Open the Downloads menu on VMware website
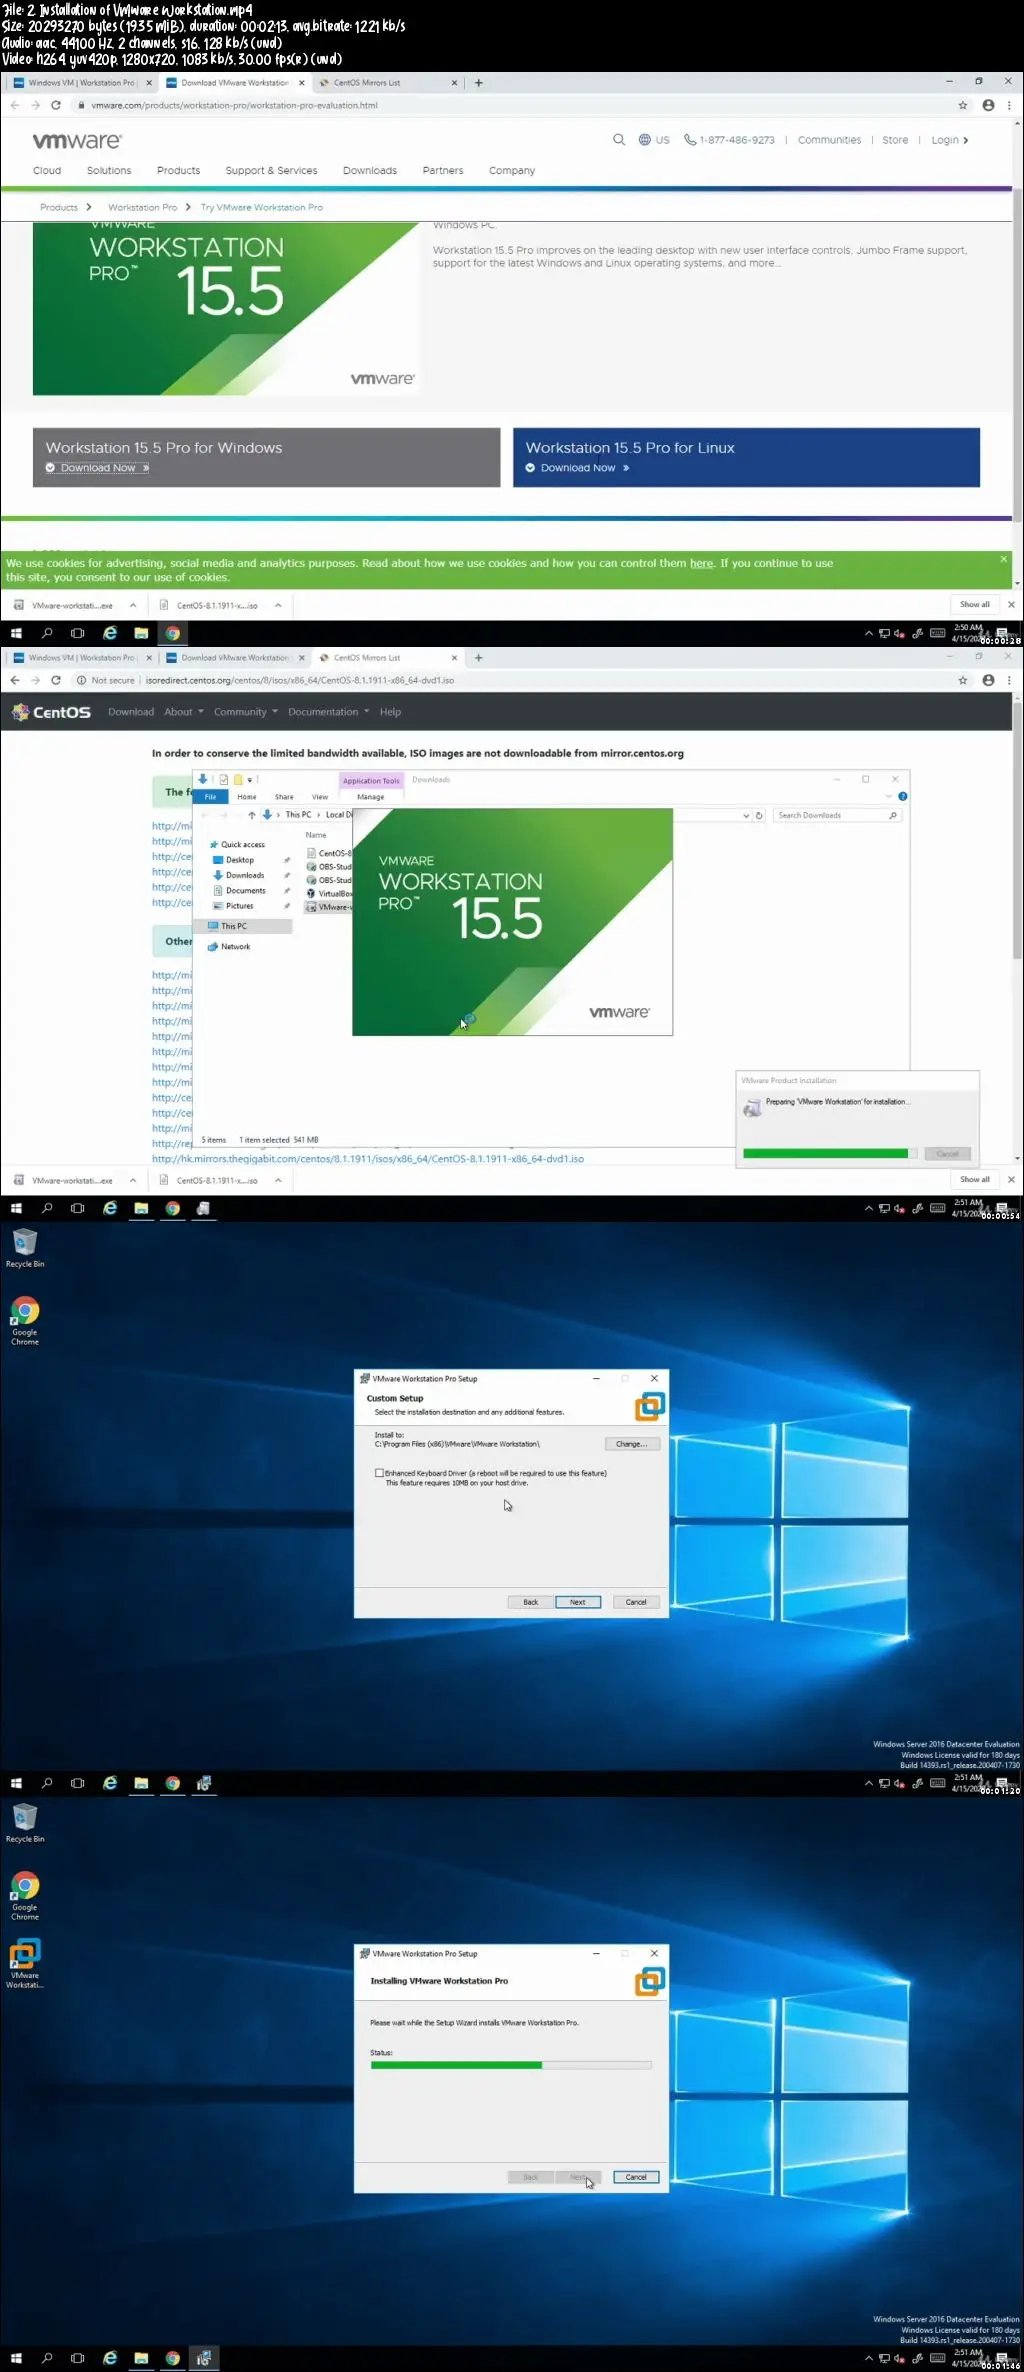Image resolution: width=1024 pixels, height=2372 pixels. (x=370, y=171)
